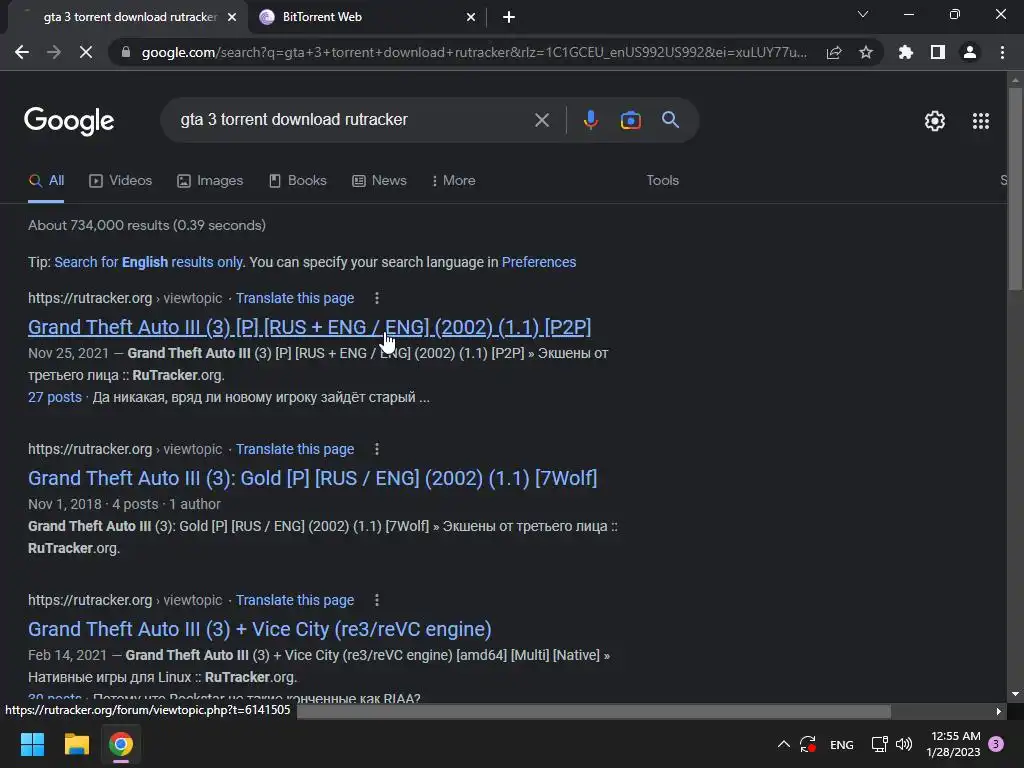1024x768 pixels.
Task: Close the gta 3 torrent tab
Action: tap(232, 17)
